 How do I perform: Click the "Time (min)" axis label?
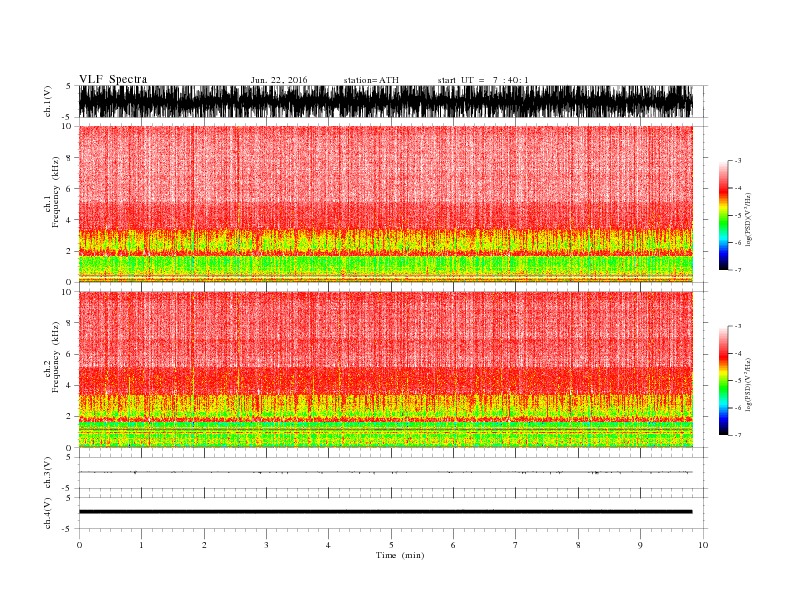tap(400, 555)
